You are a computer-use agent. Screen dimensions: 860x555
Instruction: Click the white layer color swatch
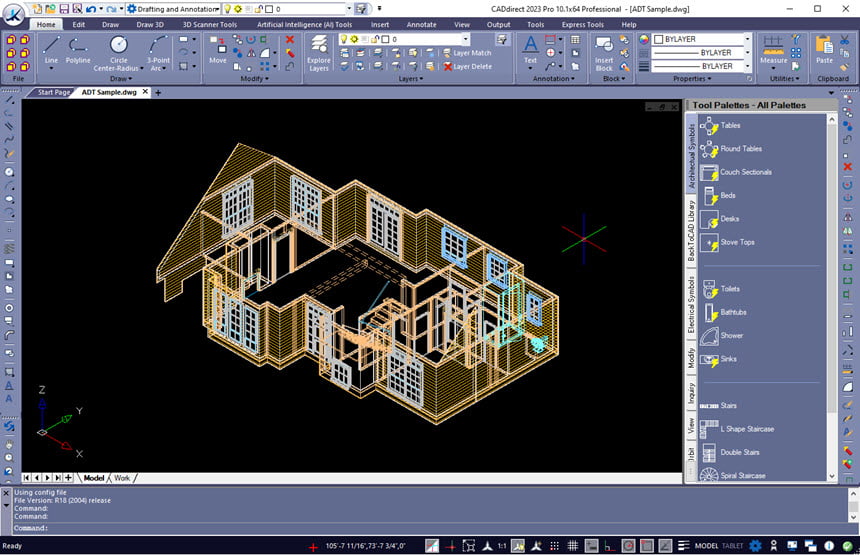click(x=385, y=39)
